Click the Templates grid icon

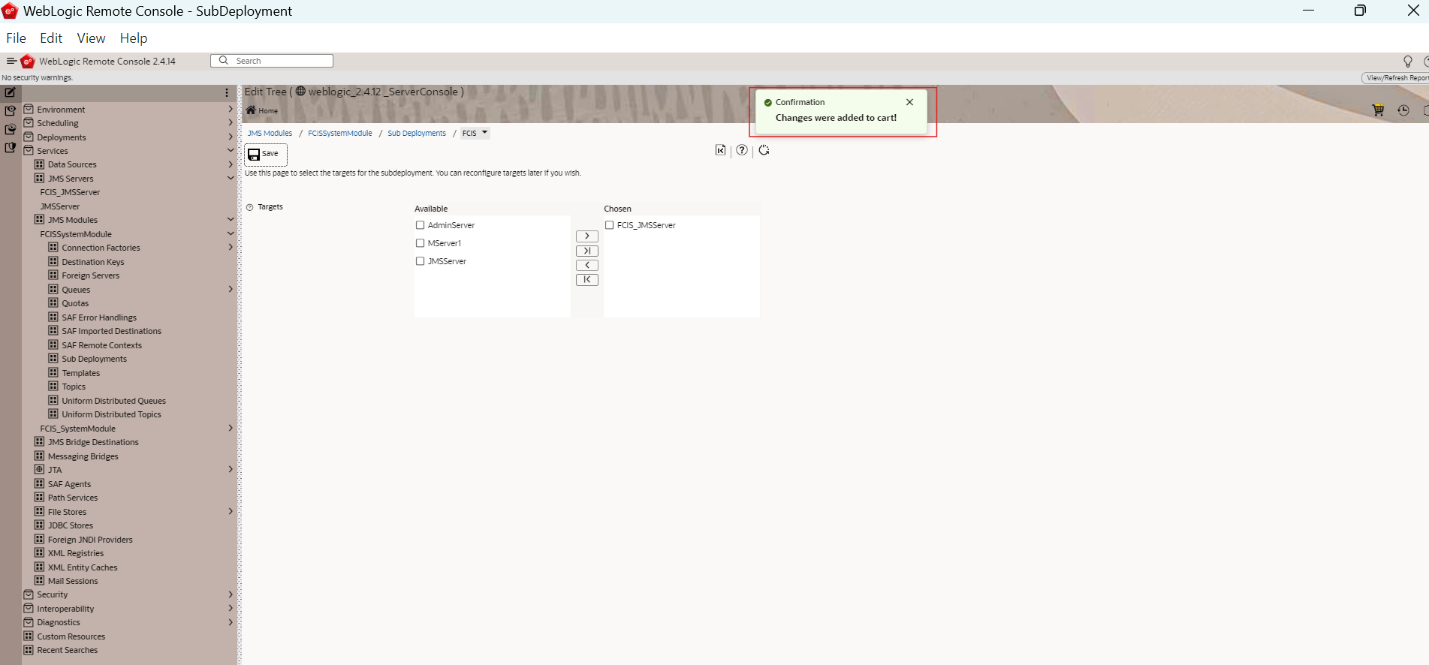(53, 373)
